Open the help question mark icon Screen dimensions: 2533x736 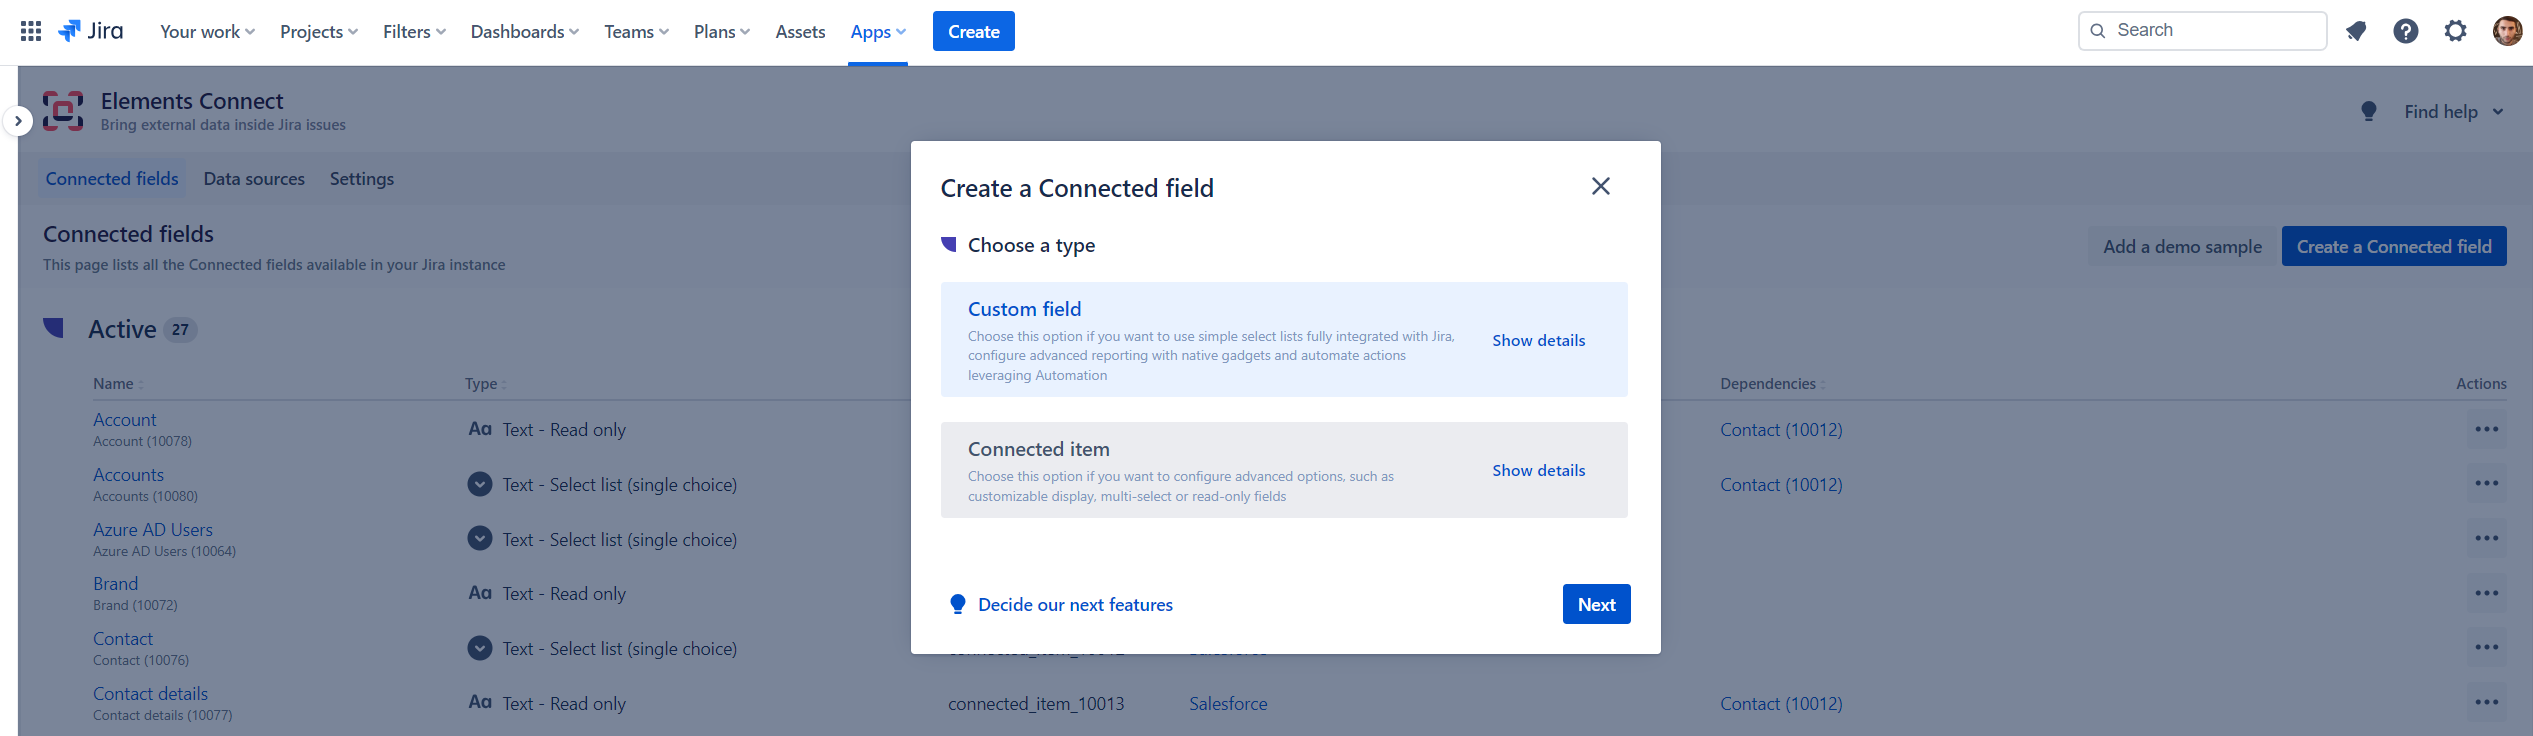click(2406, 31)
